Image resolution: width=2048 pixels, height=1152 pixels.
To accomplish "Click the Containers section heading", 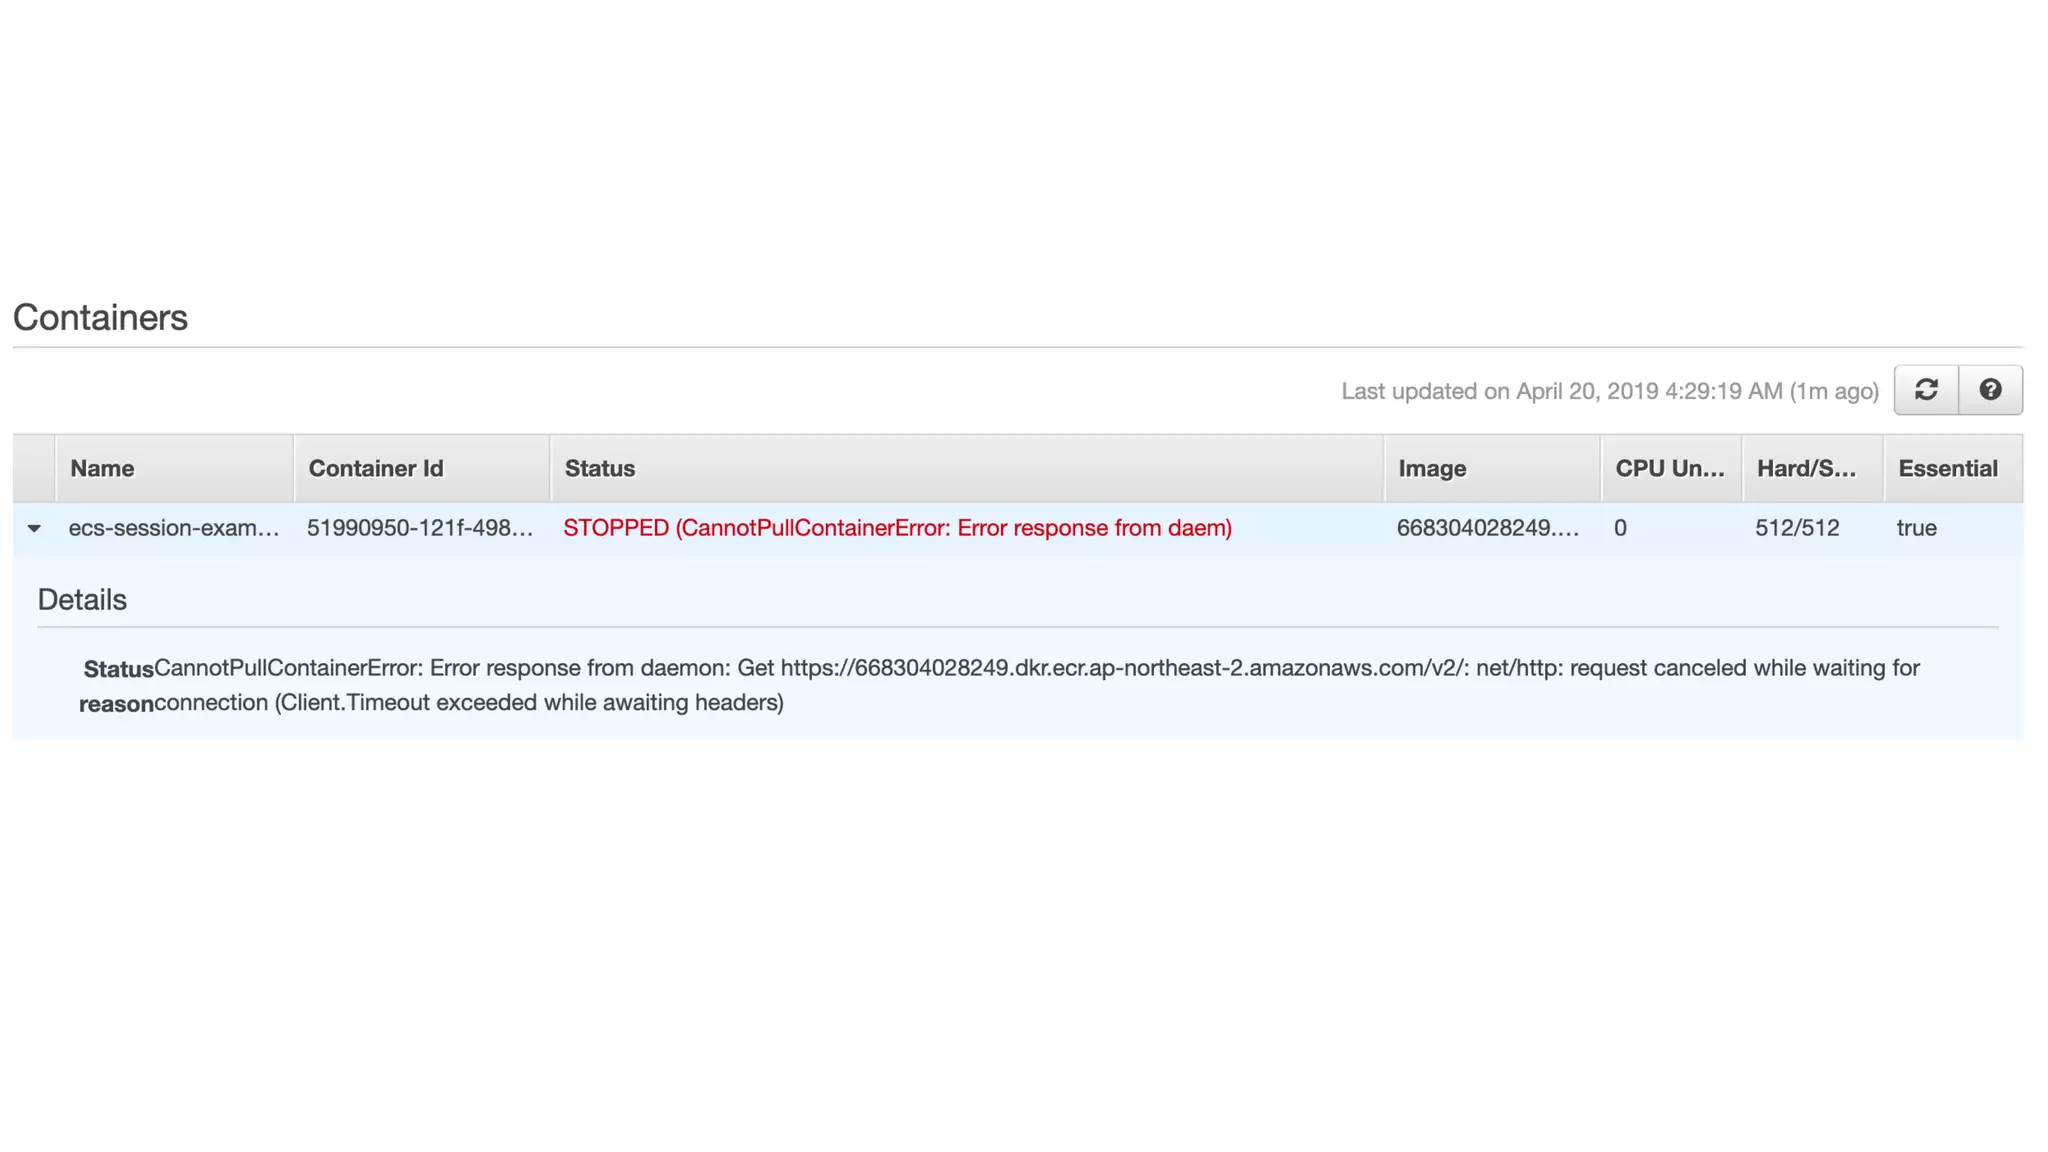I will (x=100, y=318).
